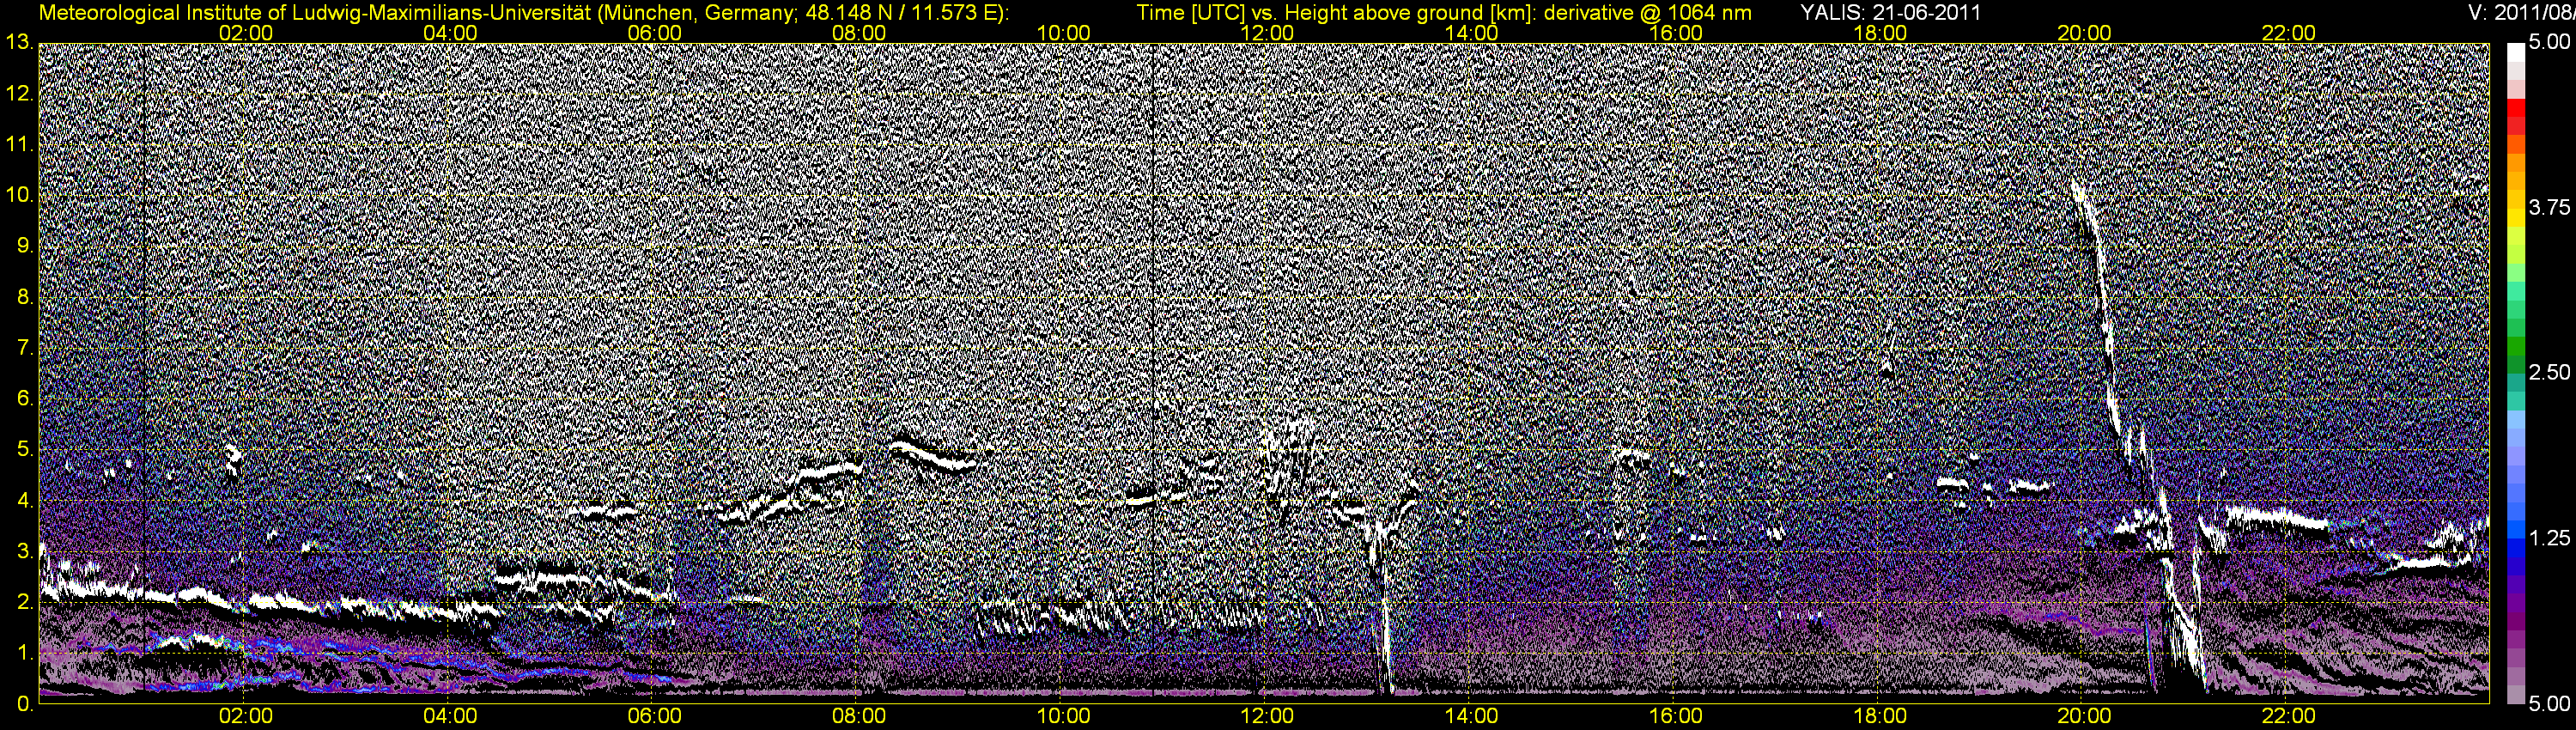Click the Meteorological Institute Ludwig-Maximilians-Universität title text
This screenshot has height=730, width=2576.
(x=523, y=13)
